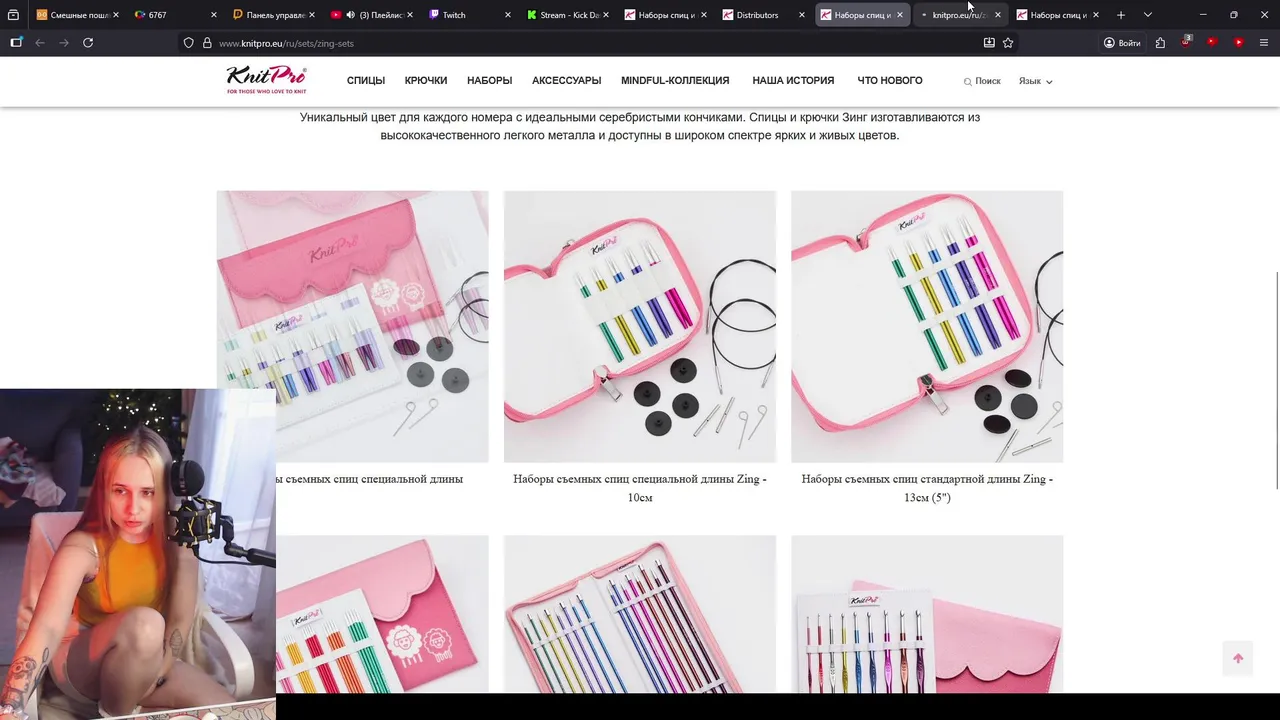Screen dimensions: 1280x720
Task: Open the НАБОРЫ menu
Action: [x=489, y=81]
